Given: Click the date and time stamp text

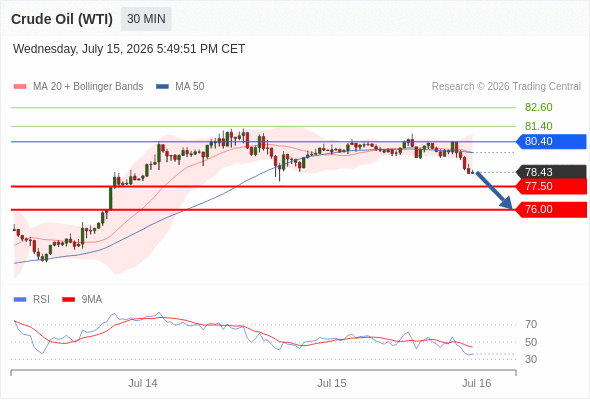Looking at the screenshot, I should click(x=129, y=49).
